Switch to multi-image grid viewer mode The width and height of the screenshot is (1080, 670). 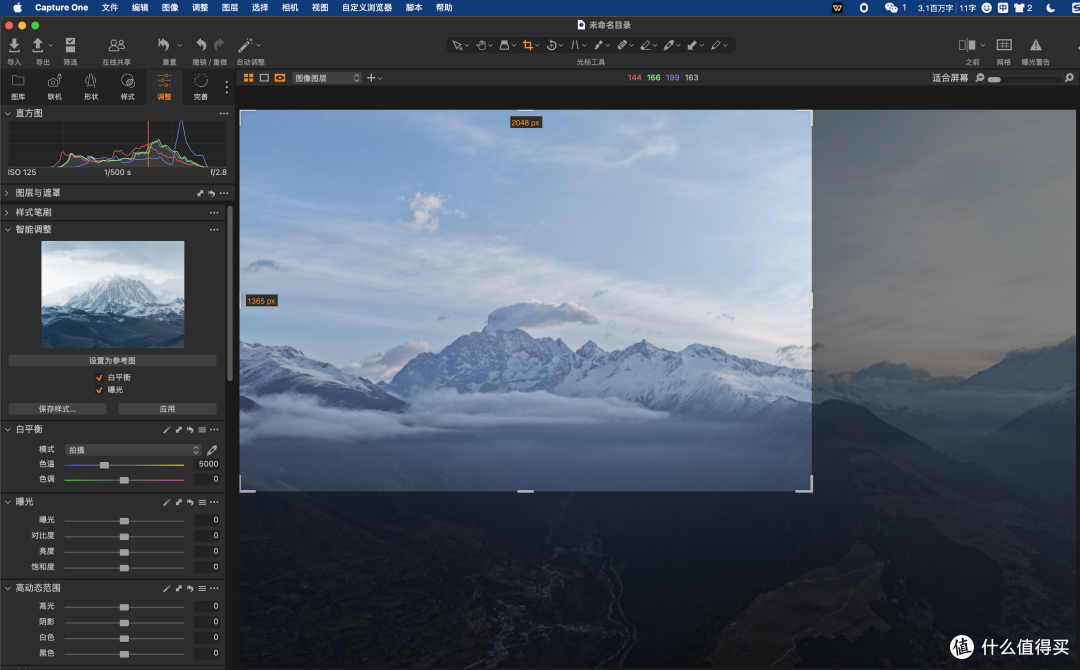(x=249, y=78)
